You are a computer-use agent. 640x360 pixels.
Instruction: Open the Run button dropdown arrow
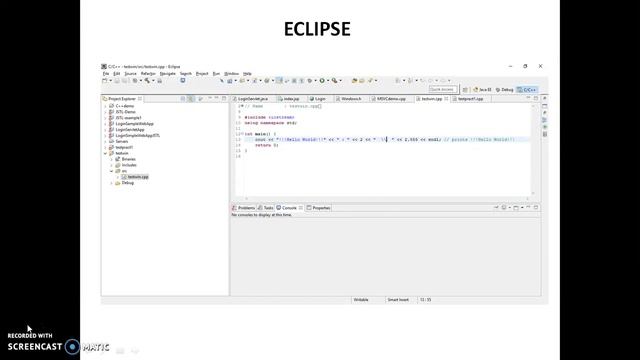328,81
